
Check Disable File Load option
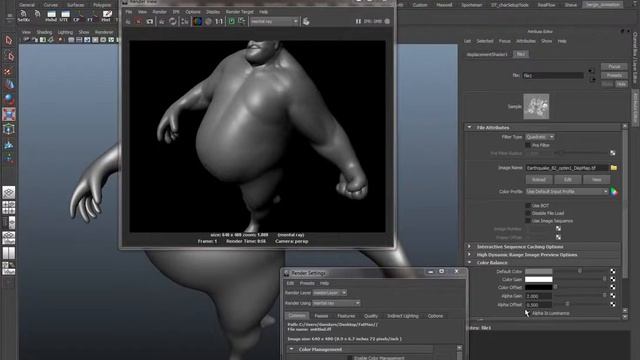click(528, 213)
